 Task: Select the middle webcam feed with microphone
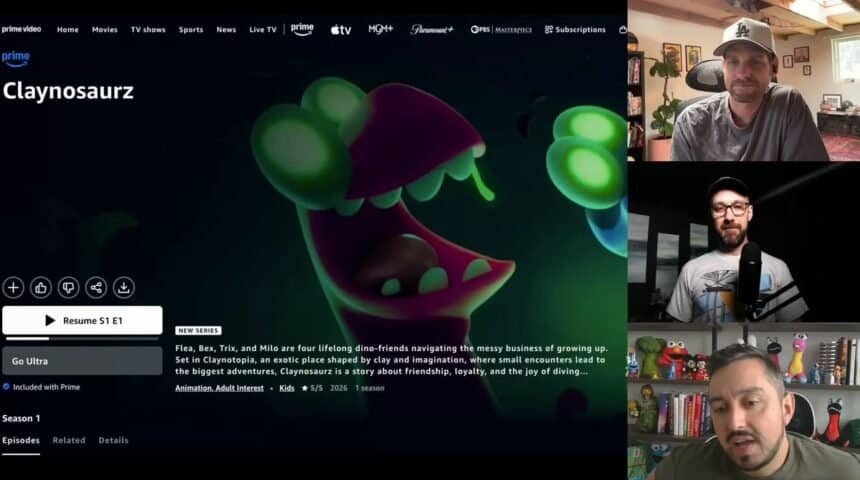point(744,242)
